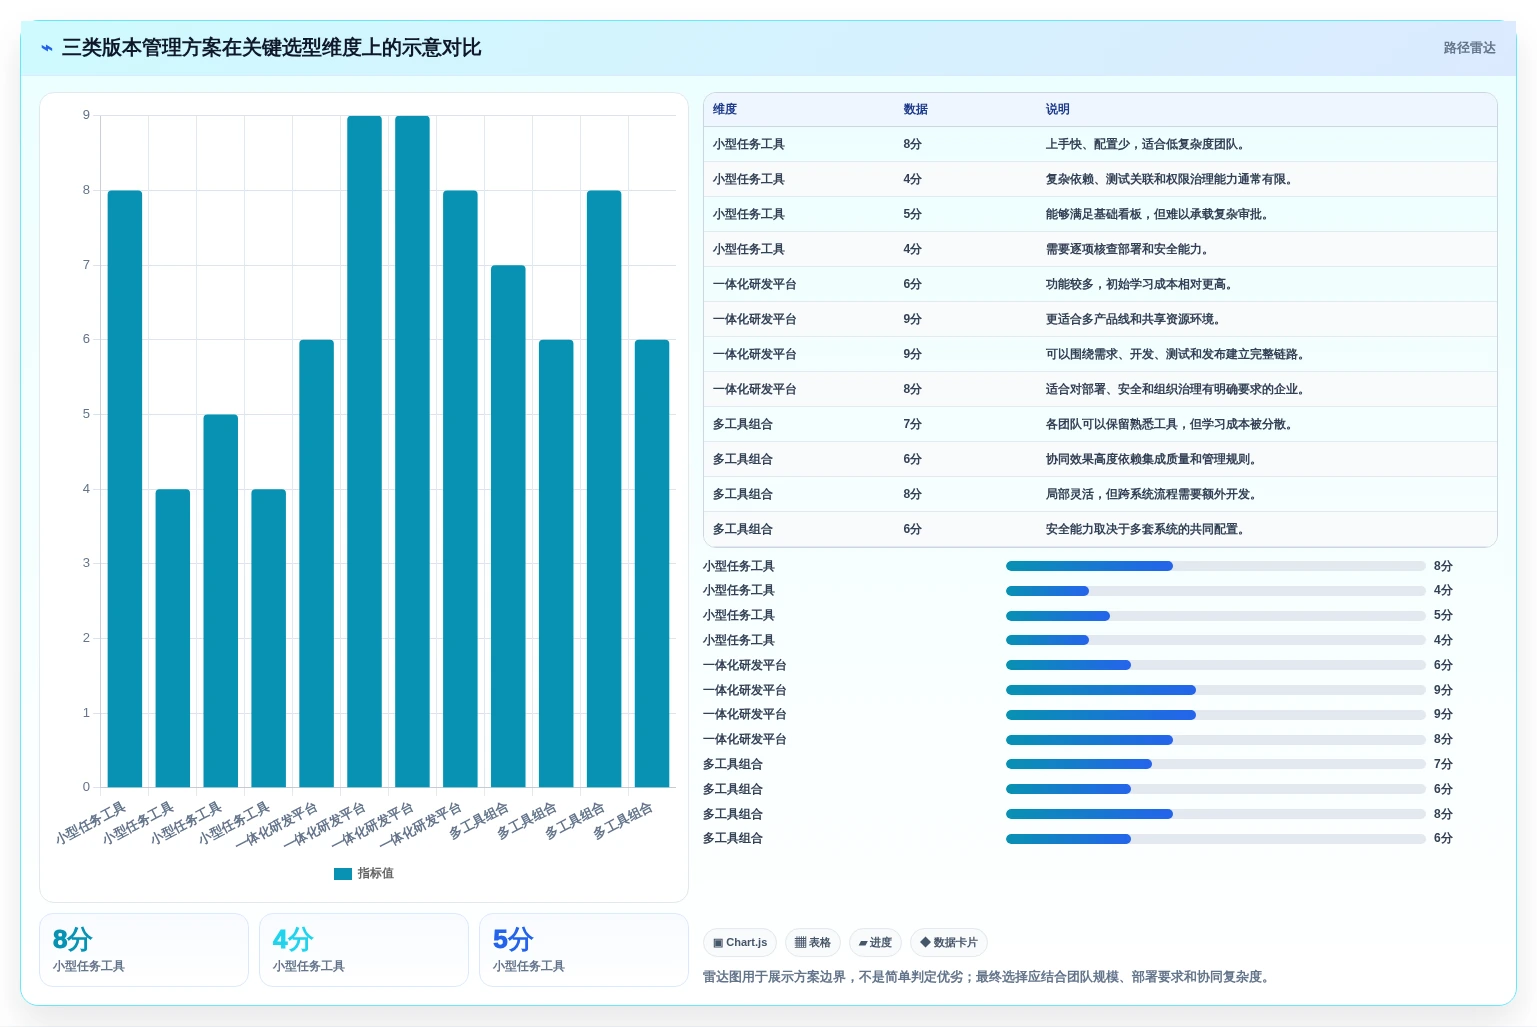This screenshot has width=1537, height=1027.
Task: Click the 数据卡片 tag chip
Action: coord(949,943)
